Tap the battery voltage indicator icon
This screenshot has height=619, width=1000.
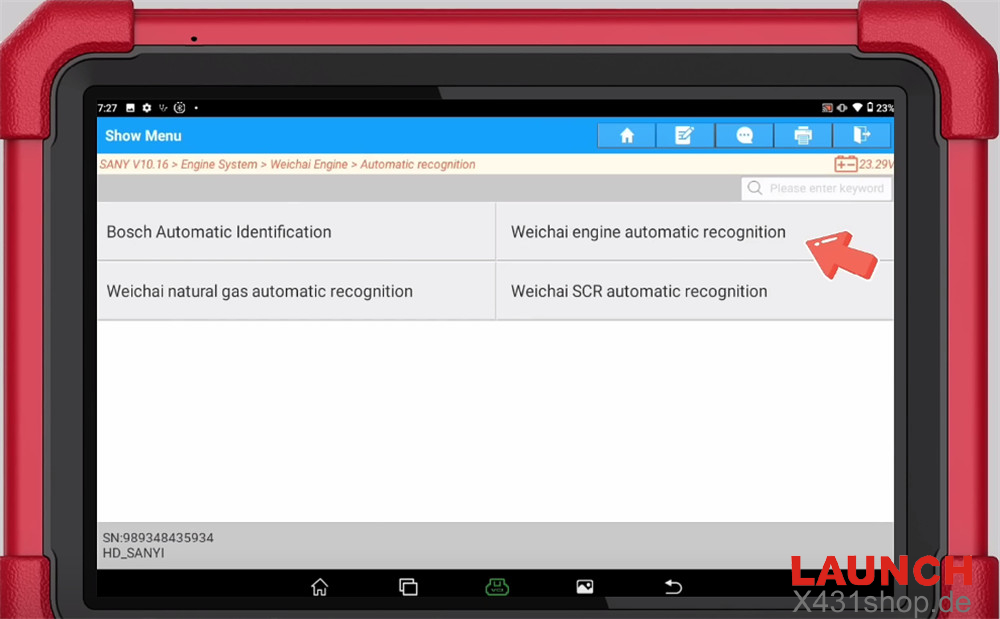(846, 164)
